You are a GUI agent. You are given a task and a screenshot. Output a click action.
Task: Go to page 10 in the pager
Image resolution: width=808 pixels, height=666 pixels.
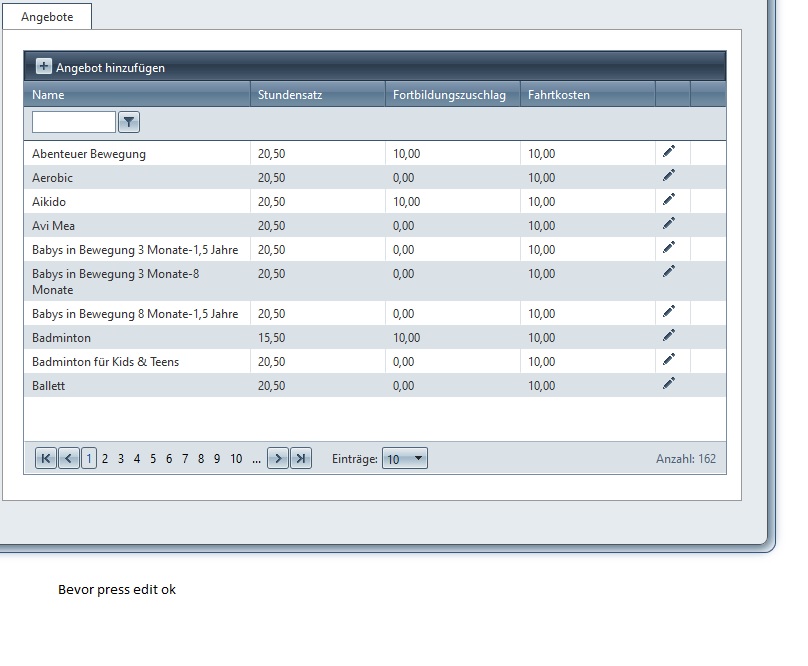(236, 458)
